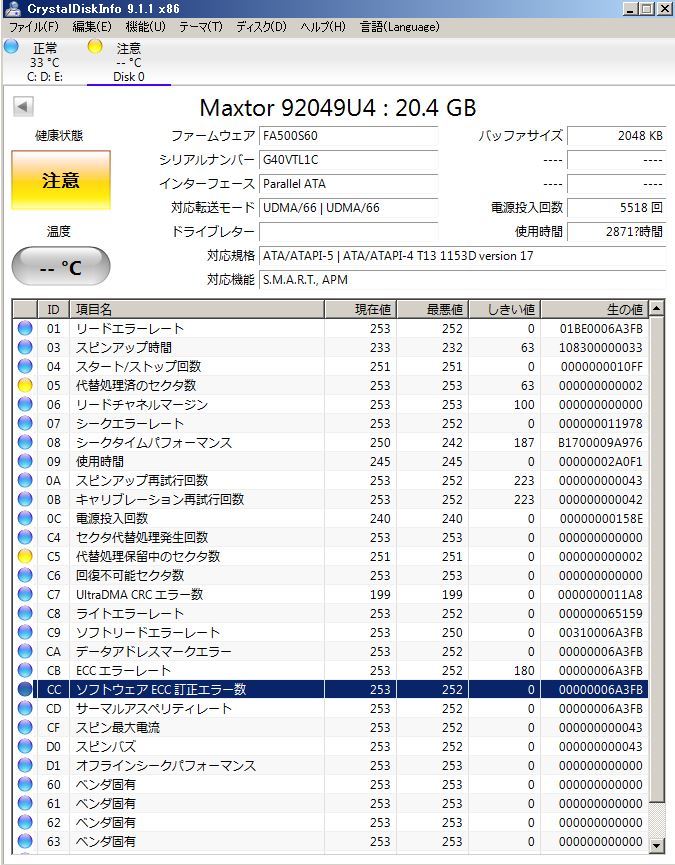Click status icon of selected row CC
This screenshot has height=865, width=675.
click(25, 689)
